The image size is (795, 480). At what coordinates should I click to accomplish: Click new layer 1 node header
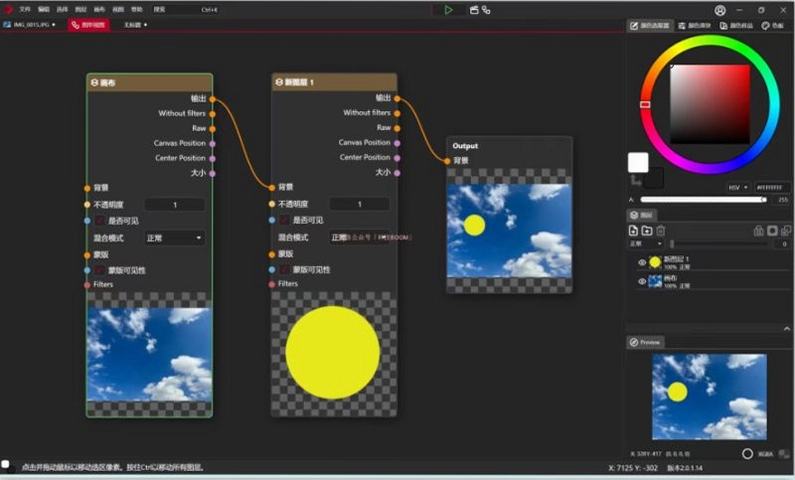pos(334,82)
